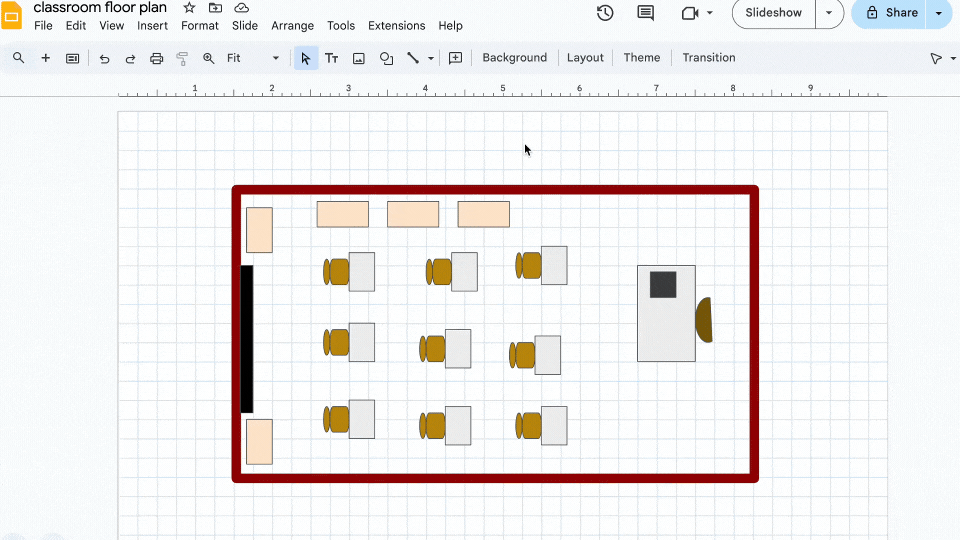
Task: Expand the line tool dropdown arrow
Action: click(x=431, y=58)
